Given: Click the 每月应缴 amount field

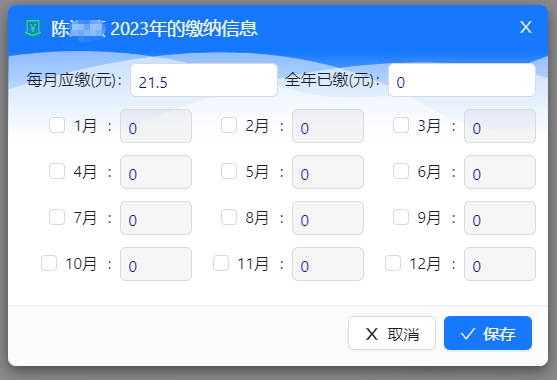Looking at the screenshot, I should [204, 80].
